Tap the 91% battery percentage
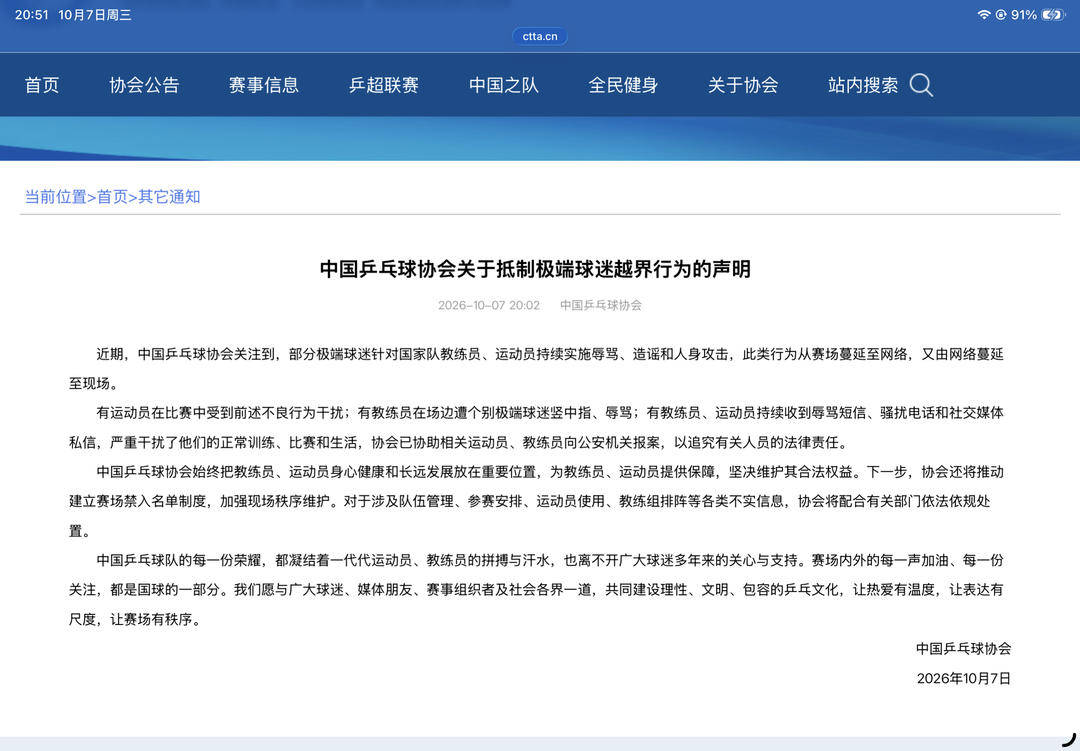1080x751 pixels. coord(1024,14)
